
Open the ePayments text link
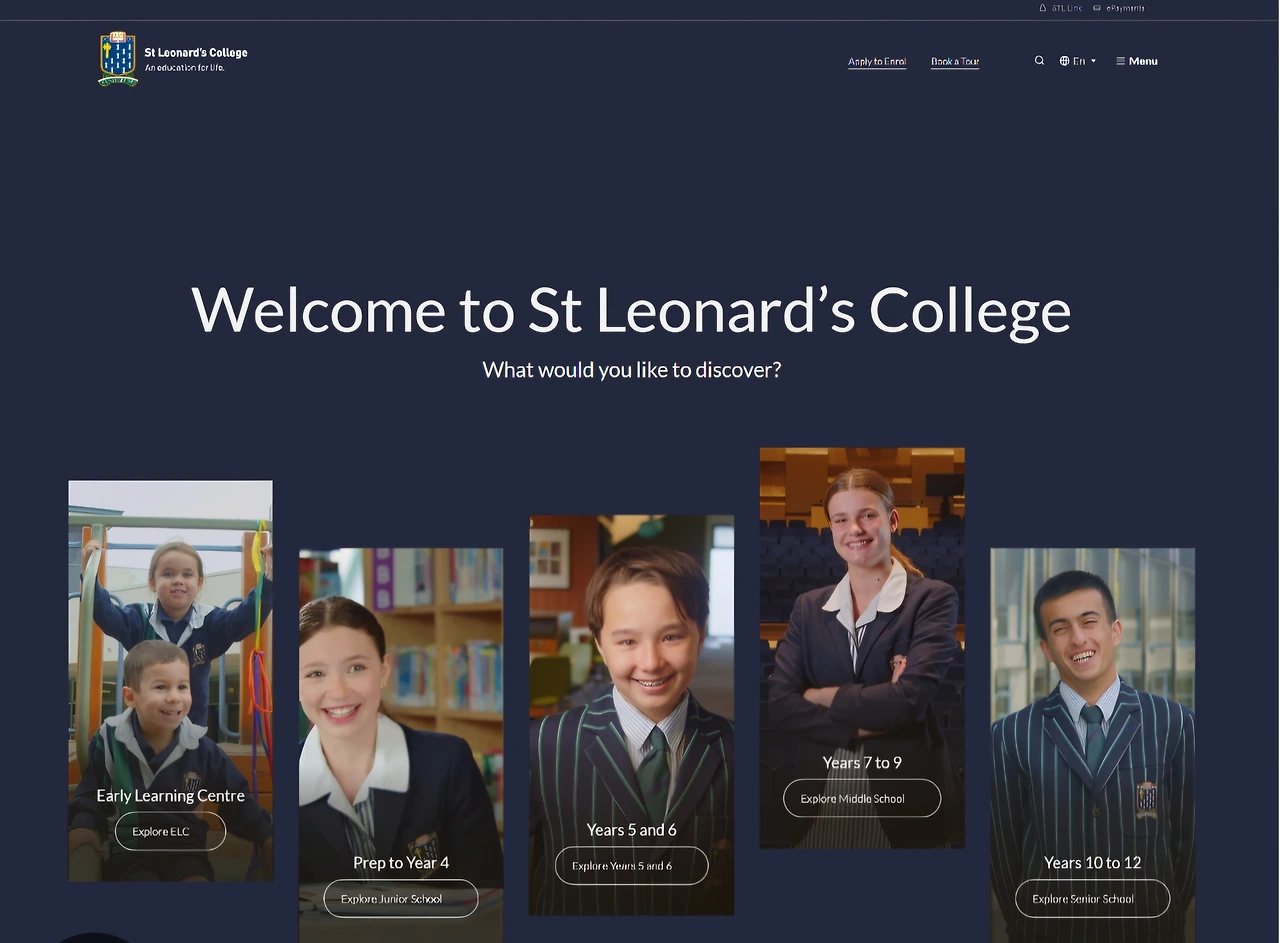[1125, 8]
